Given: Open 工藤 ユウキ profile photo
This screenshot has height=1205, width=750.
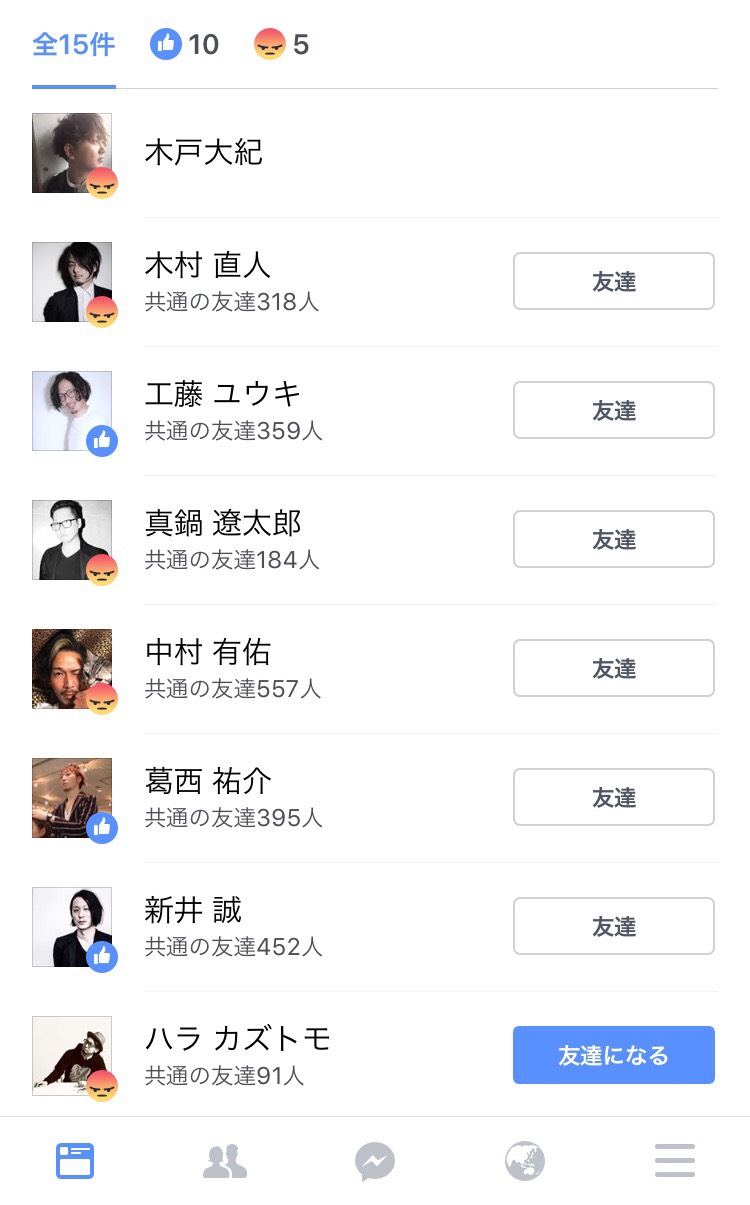Looking at the screenshot, I should coord(72,411).
